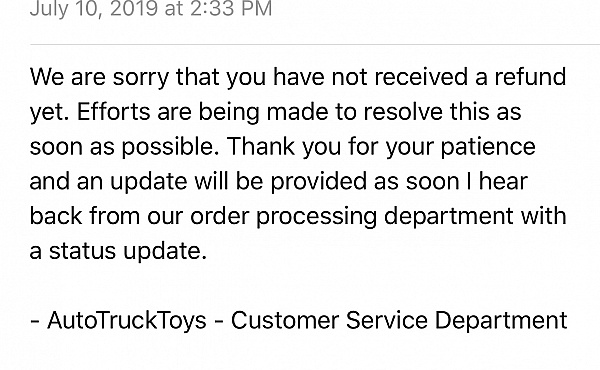The image size is (600, 370).
Task: Click the horizontal divider line under the date
Action: (x=315, y=44)
